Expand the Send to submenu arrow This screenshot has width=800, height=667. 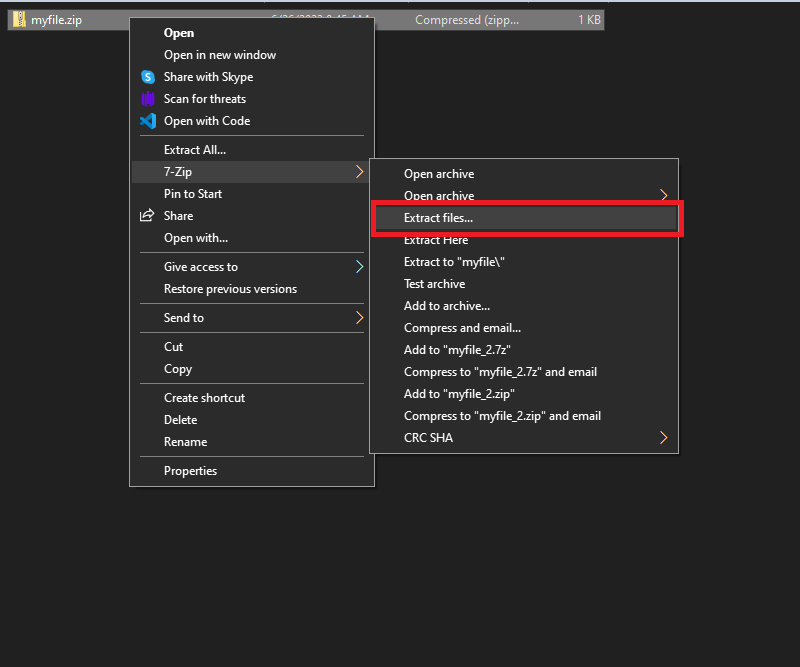[x=359, y=318]
